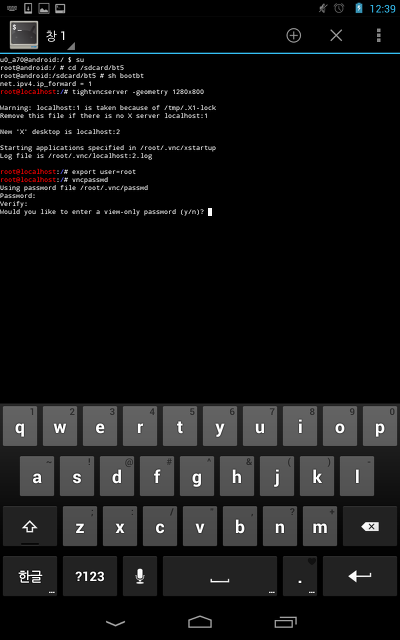Close the current terminal window
The height and width of the screenshot is (640, 400).
[336, 36]
